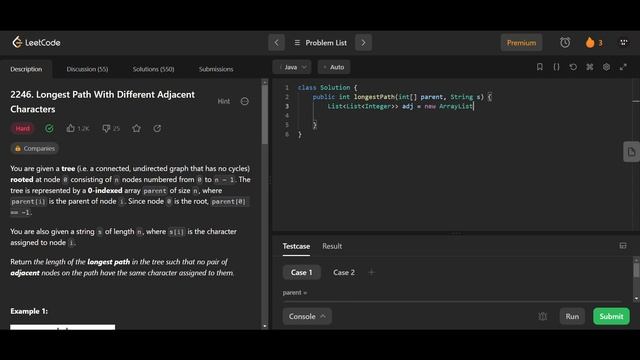
Task: Reset code to default icon
Action: pyautogui.click(x=573, y=67)
